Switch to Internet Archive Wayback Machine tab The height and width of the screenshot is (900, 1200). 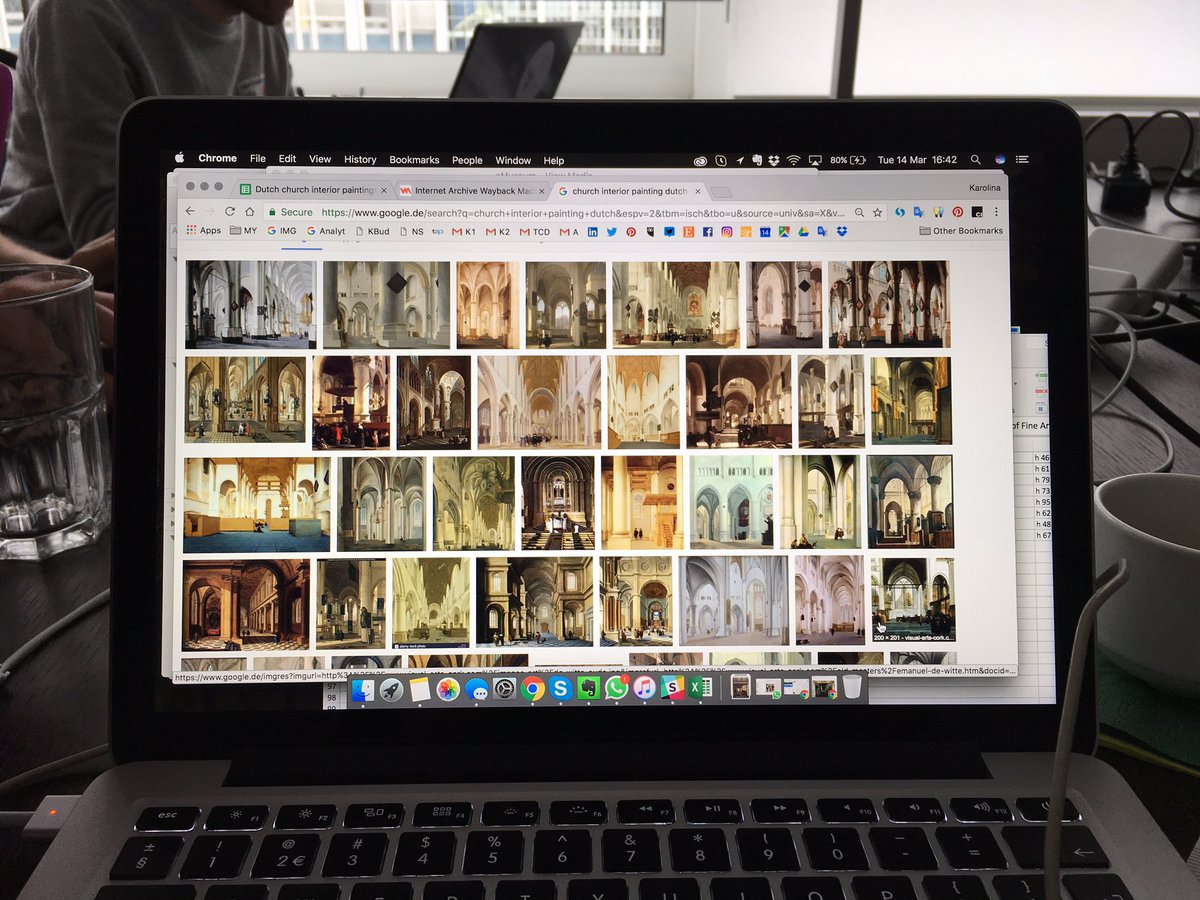tap(470, 190)
